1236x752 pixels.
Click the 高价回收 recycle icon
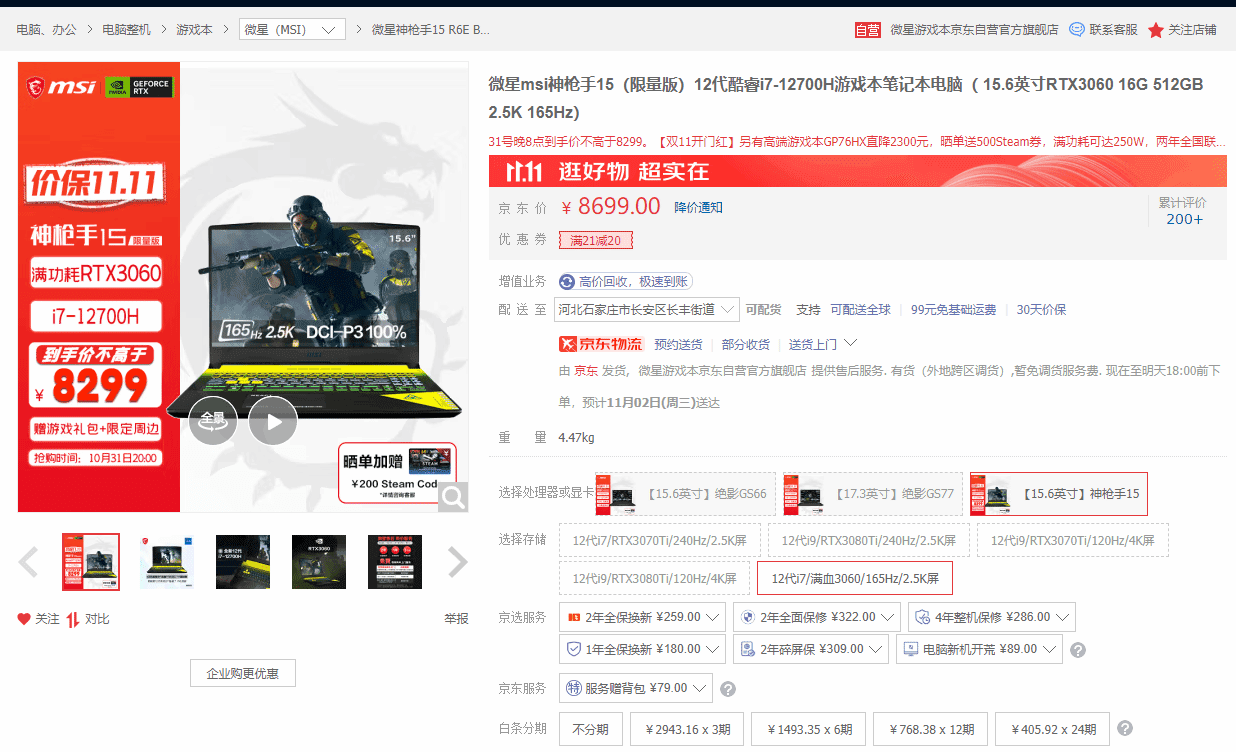point(567,282)
